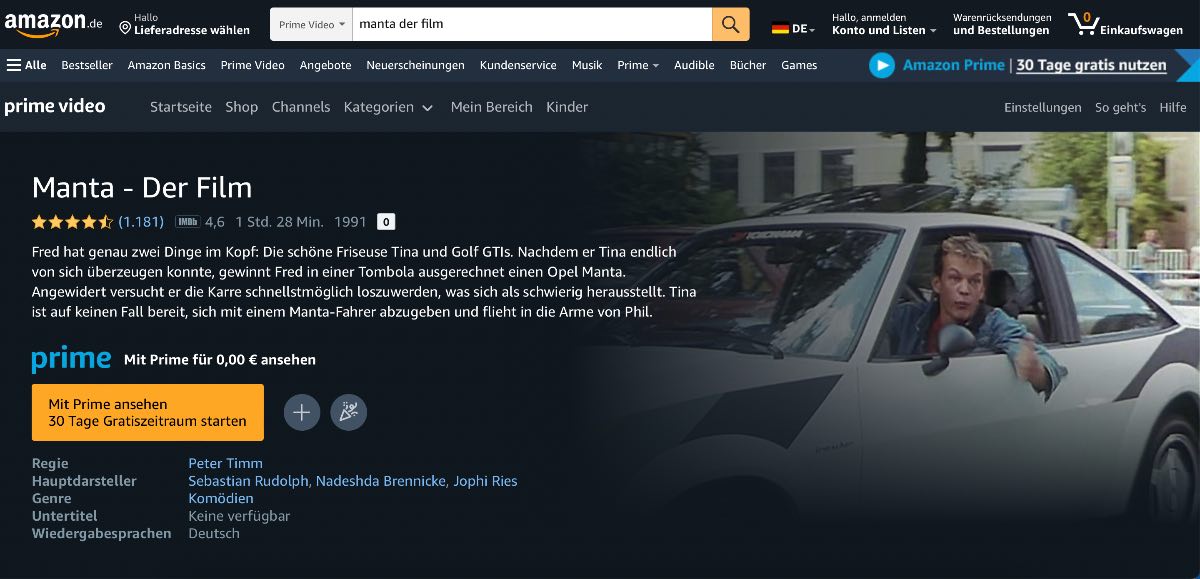Click the Deutsch playback language text
This screenshot has width=1200, height=579.
[214, 533]
